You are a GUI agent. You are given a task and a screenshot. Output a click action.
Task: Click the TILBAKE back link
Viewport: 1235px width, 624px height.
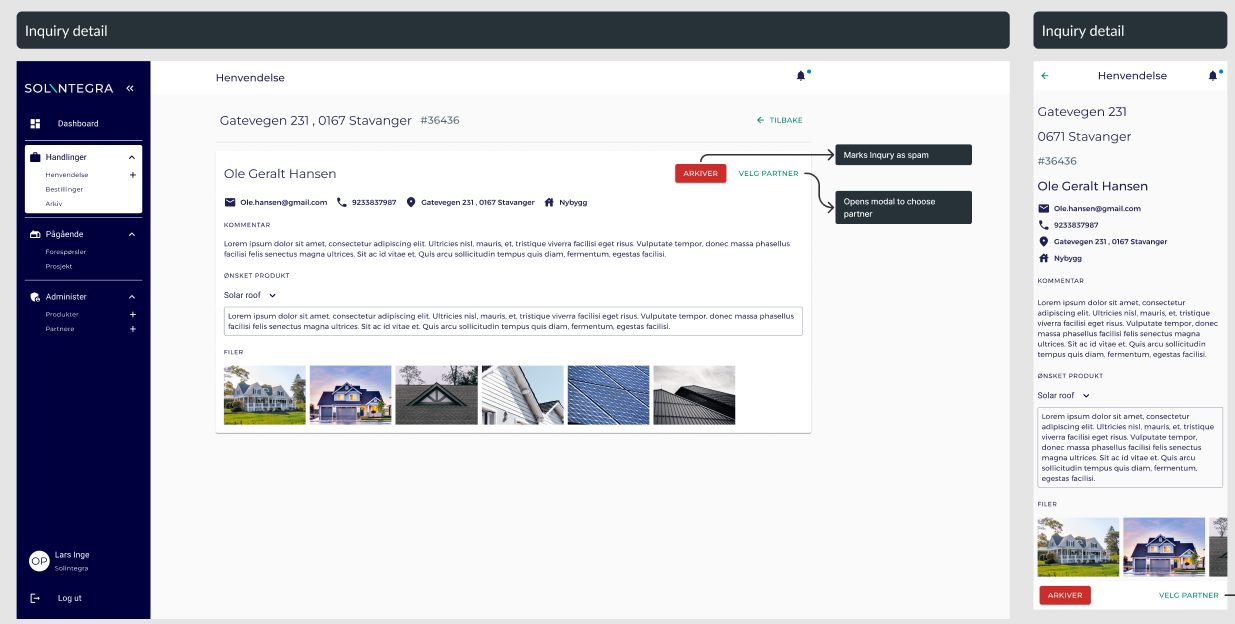tap(780, 120)
